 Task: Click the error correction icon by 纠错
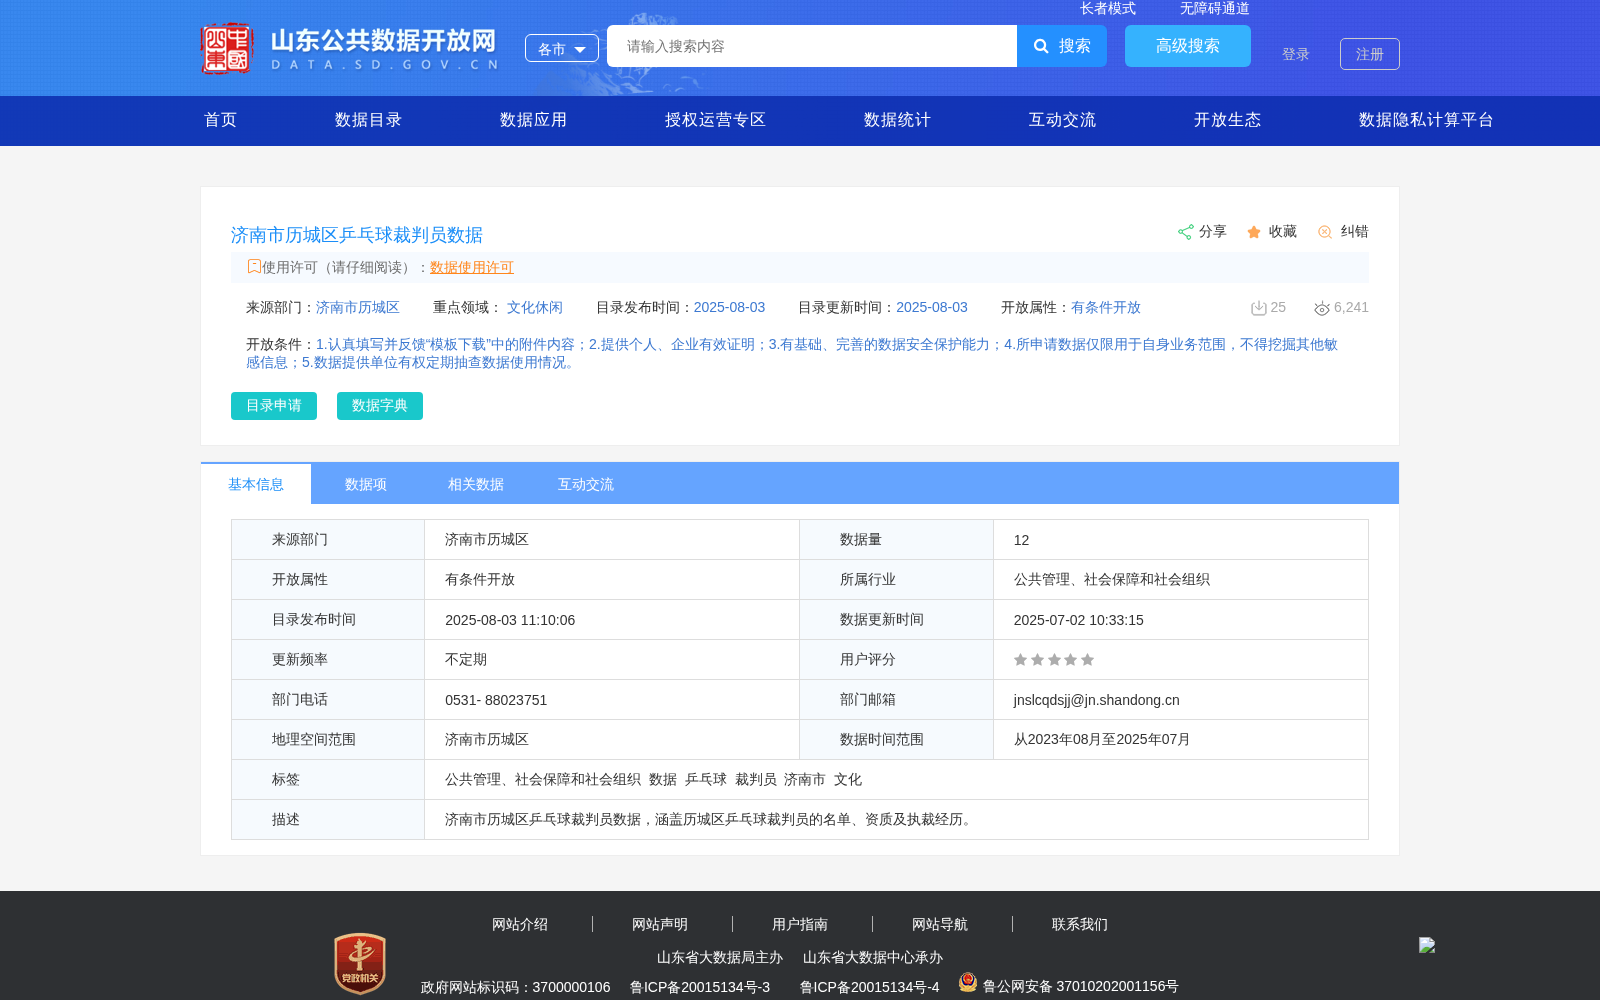[x=1325, y=232]
